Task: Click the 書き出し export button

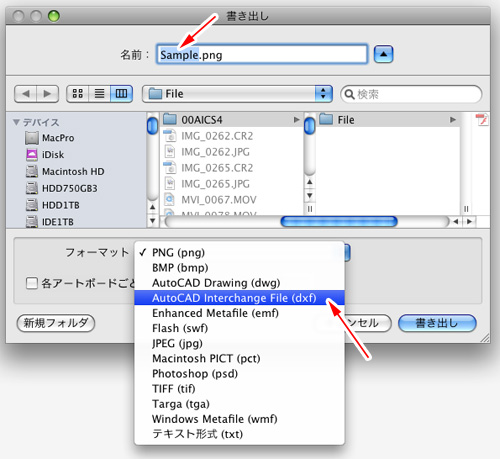Action: coord(437,323)
